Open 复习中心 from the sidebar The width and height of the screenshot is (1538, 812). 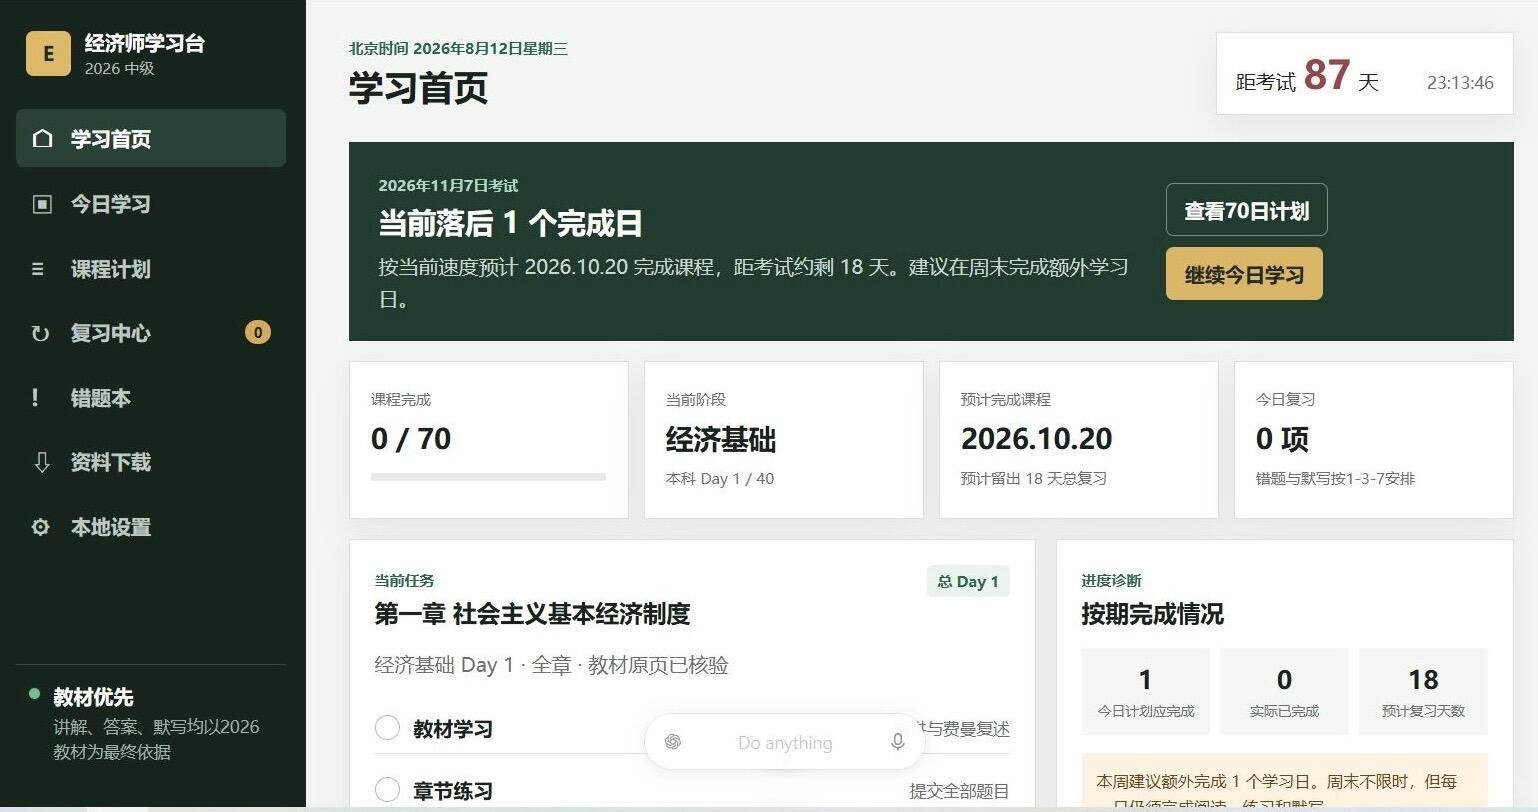pos(151,334)
